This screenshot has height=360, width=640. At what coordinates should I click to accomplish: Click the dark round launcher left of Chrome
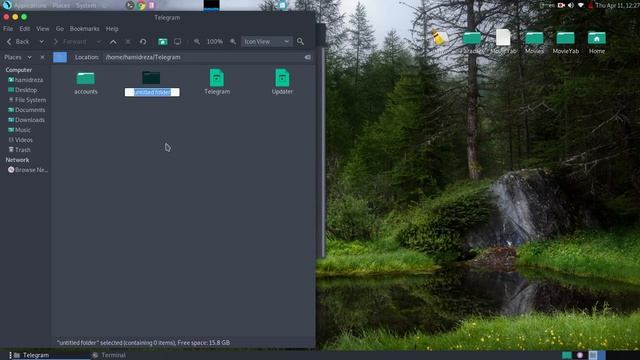[x=130, y=5]
